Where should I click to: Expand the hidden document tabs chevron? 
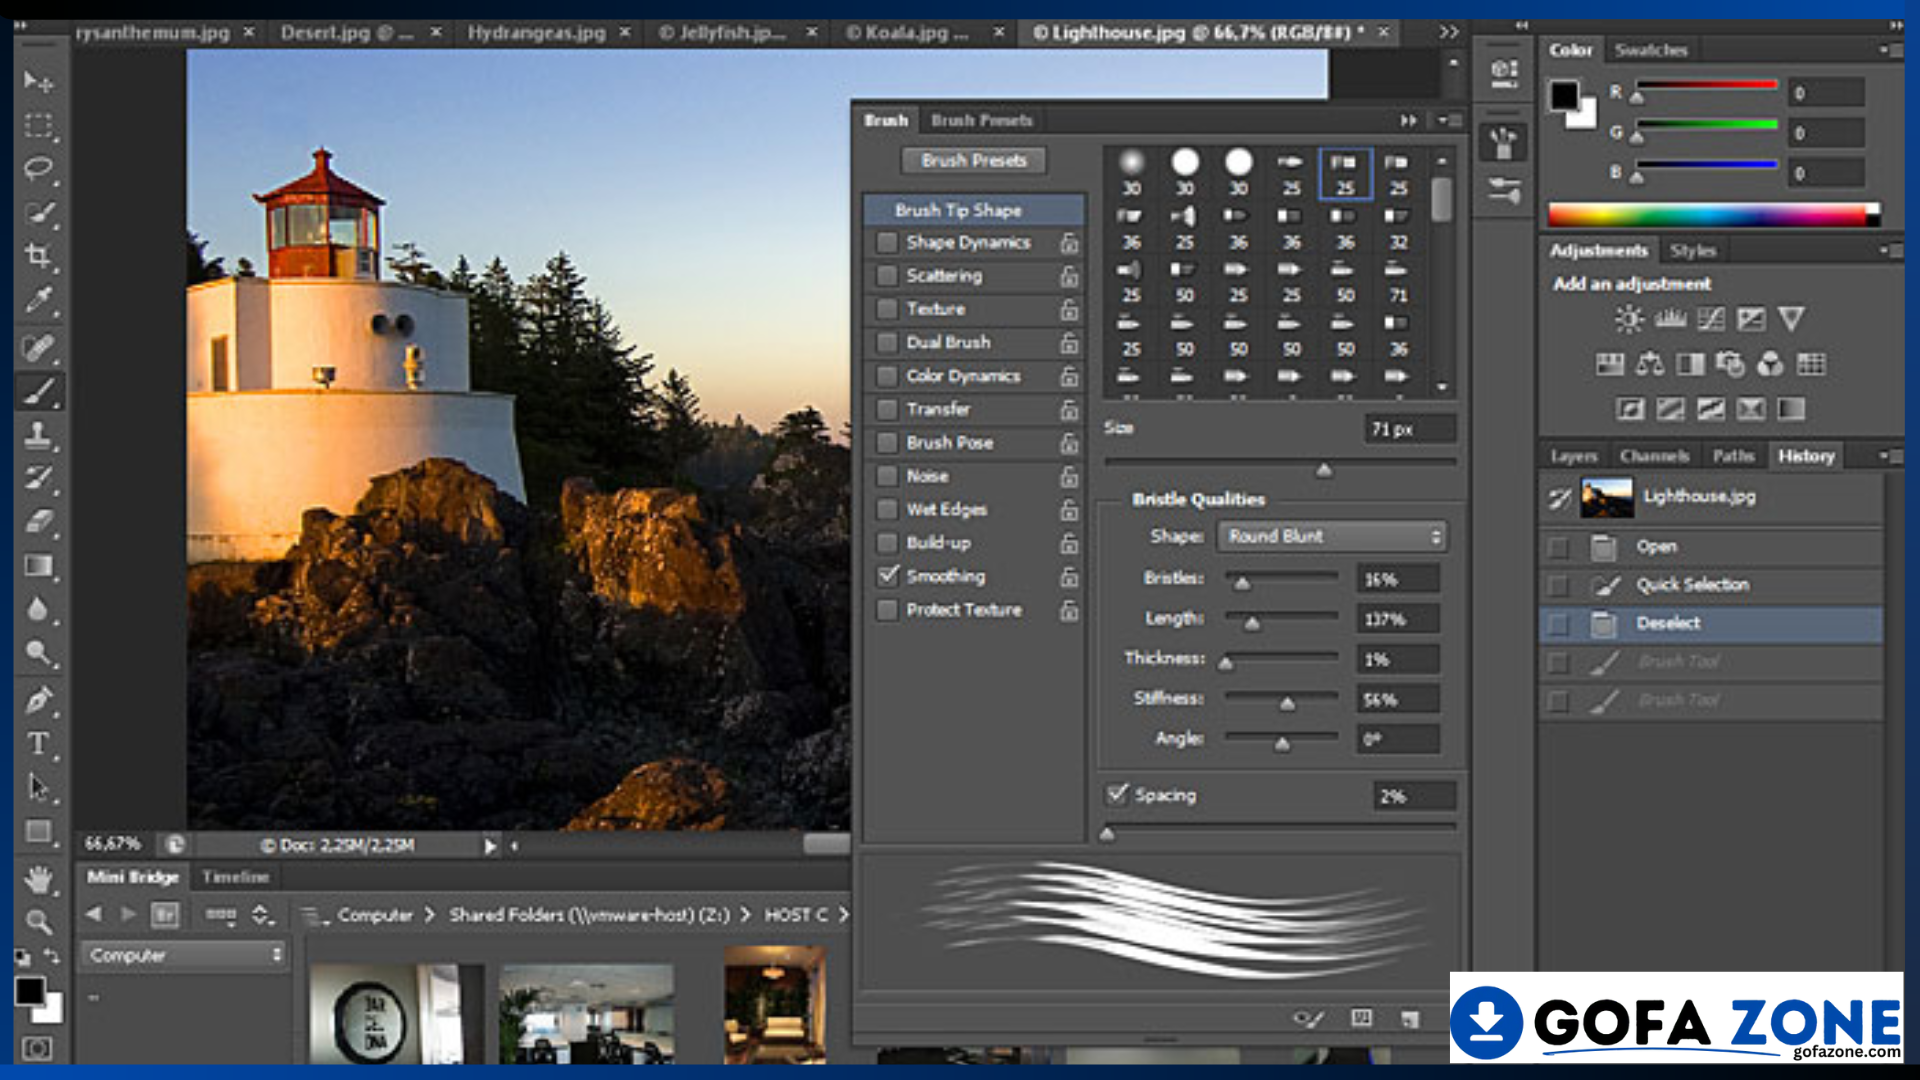(1448, 33)
